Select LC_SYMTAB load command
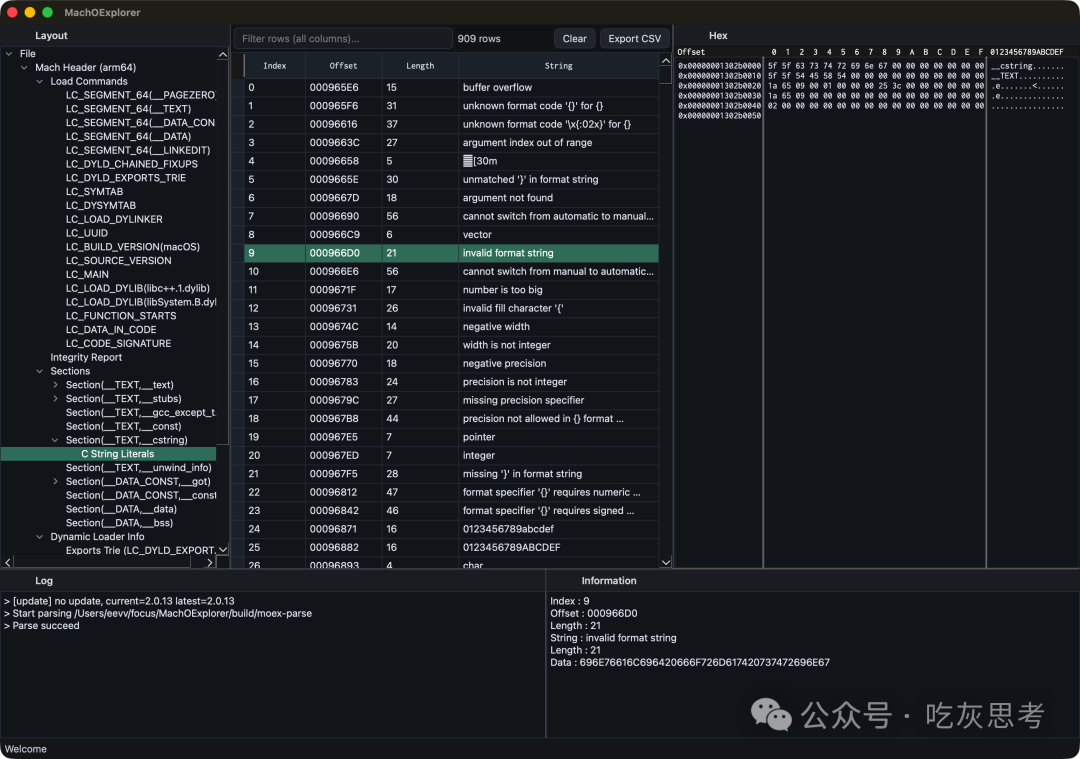This screenshot has height=759, width=1080. click(94, 191)
